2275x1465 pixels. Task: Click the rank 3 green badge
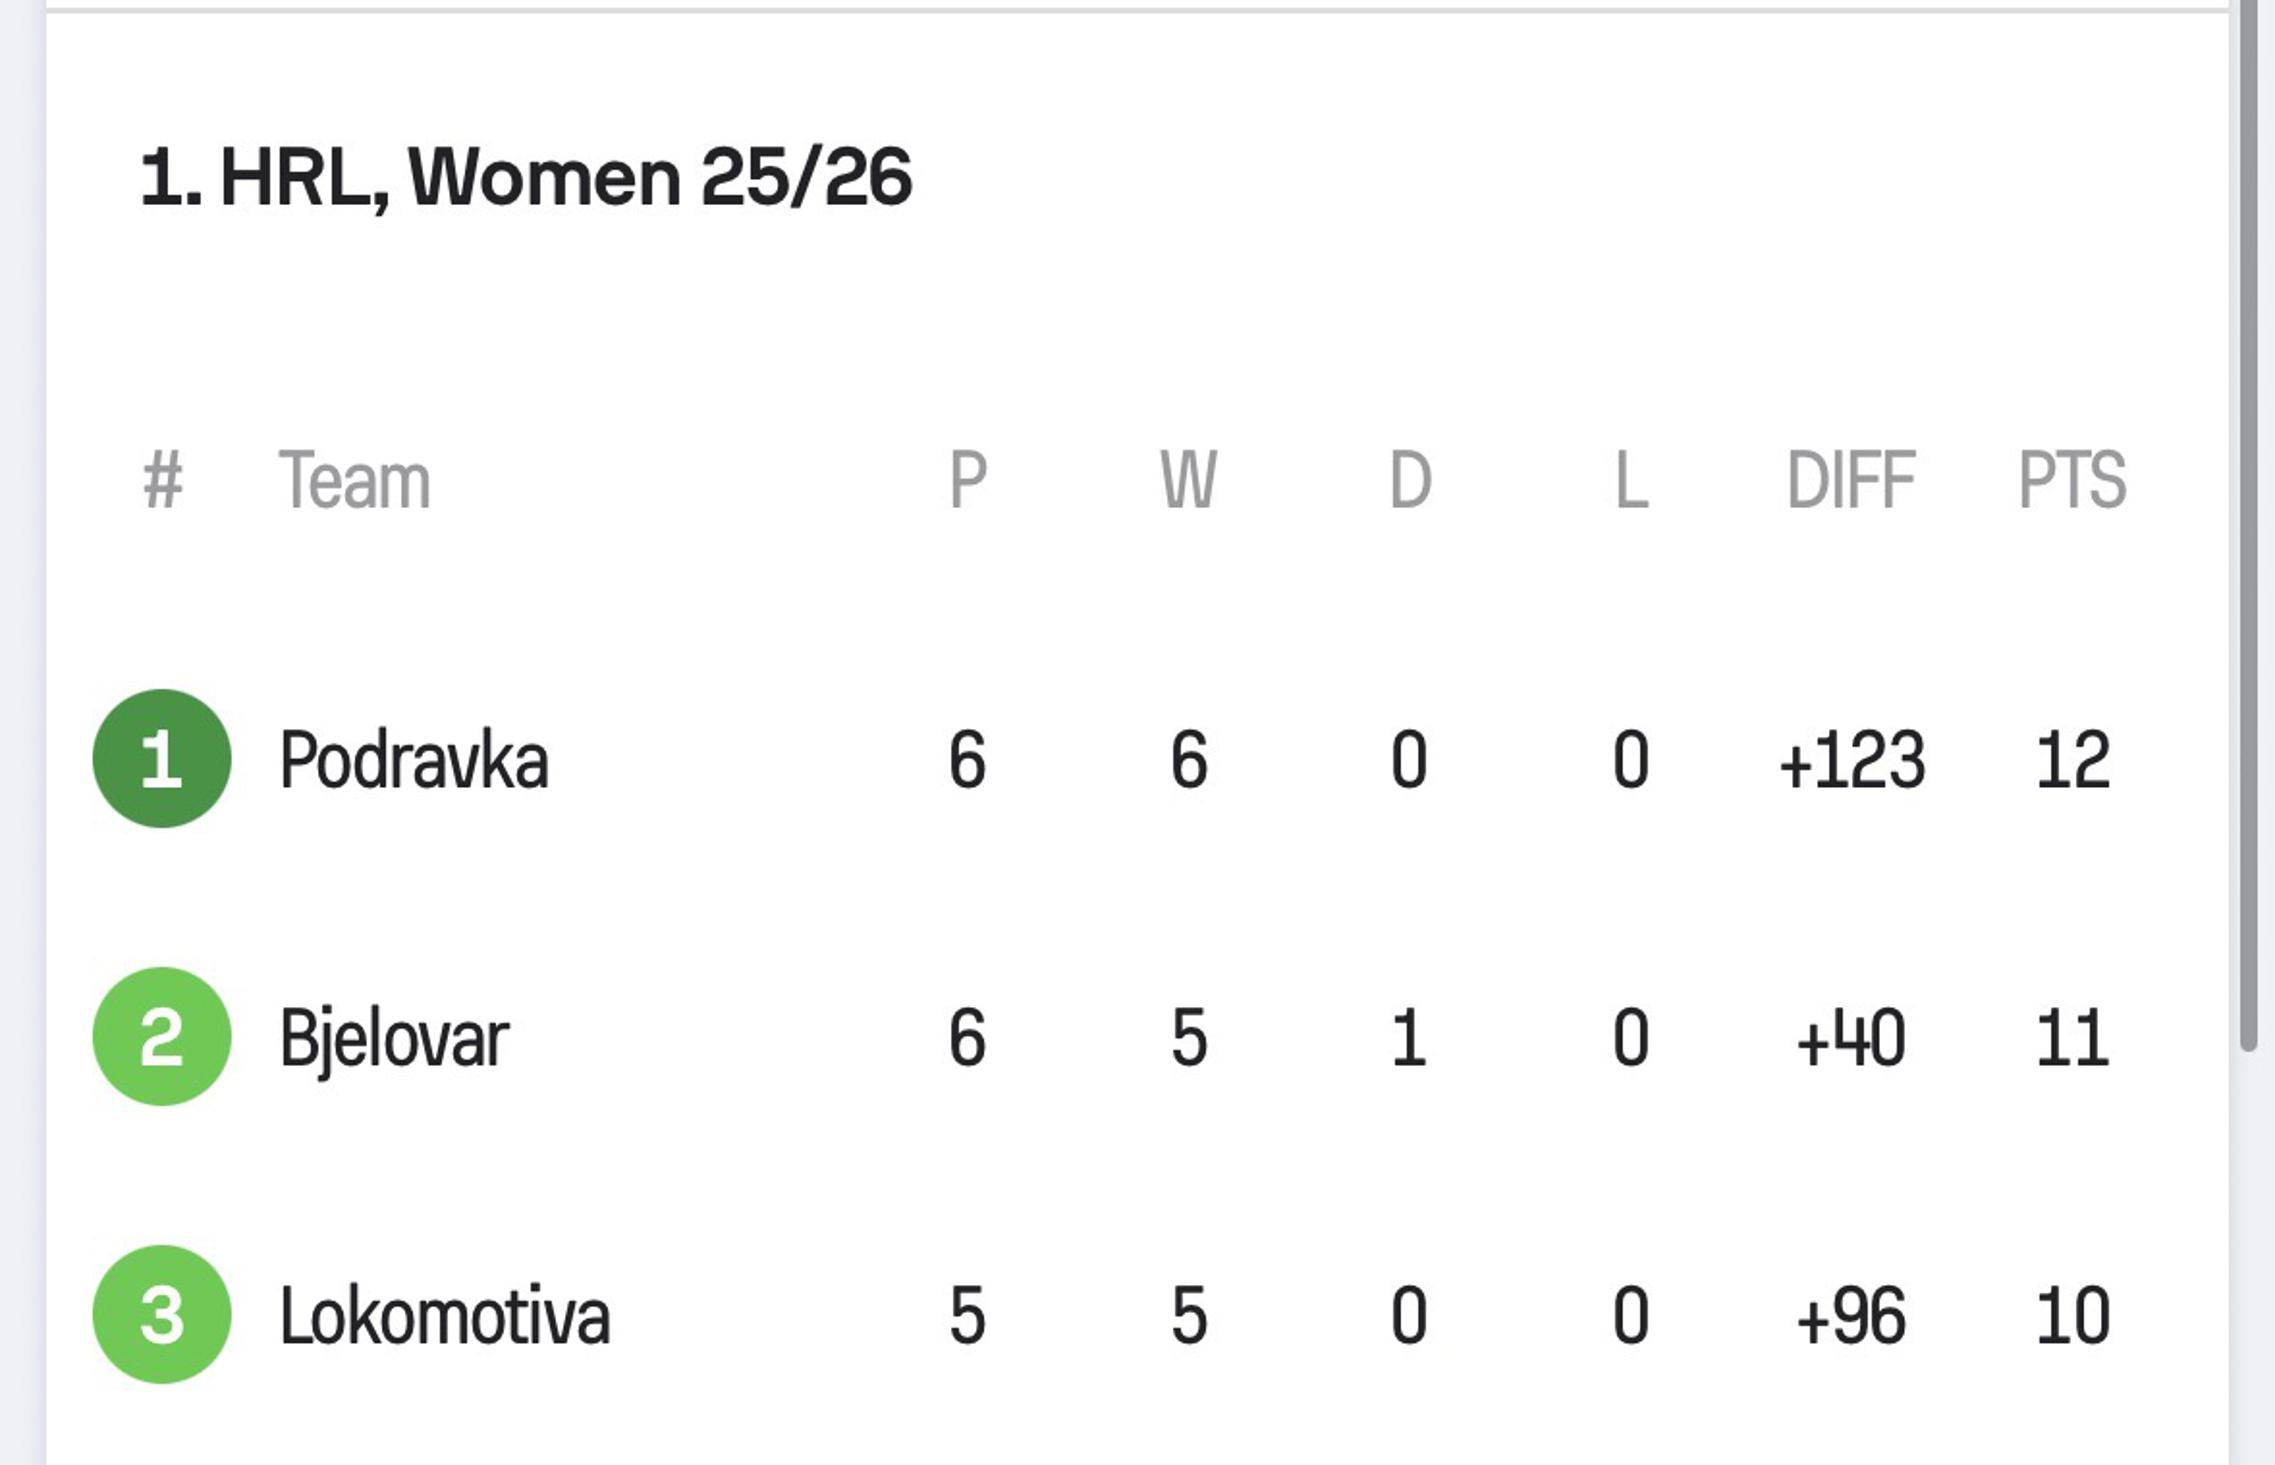(162, 1314)
